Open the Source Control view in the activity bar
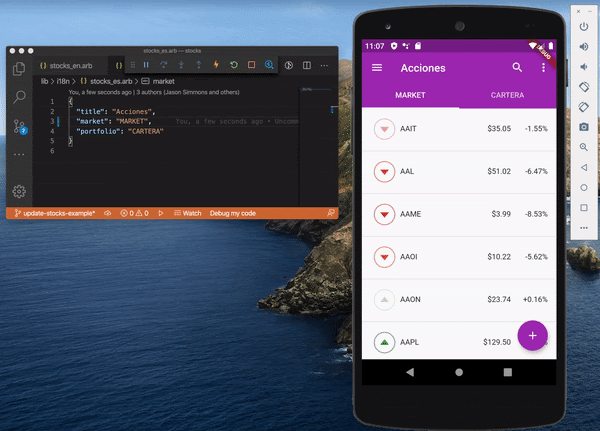 coord(19,127)
